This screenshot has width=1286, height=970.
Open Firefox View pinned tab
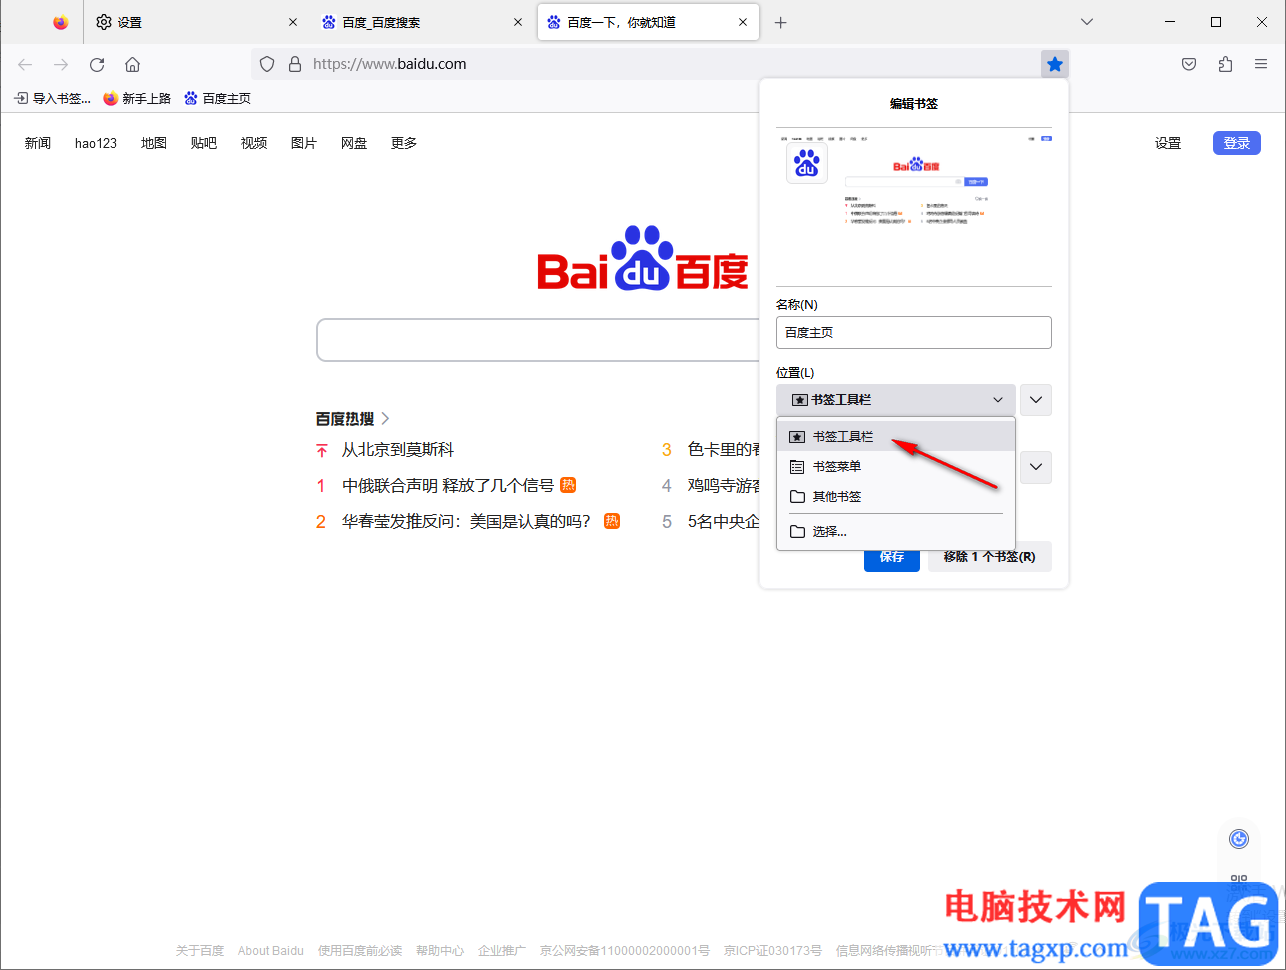point(61,22)
